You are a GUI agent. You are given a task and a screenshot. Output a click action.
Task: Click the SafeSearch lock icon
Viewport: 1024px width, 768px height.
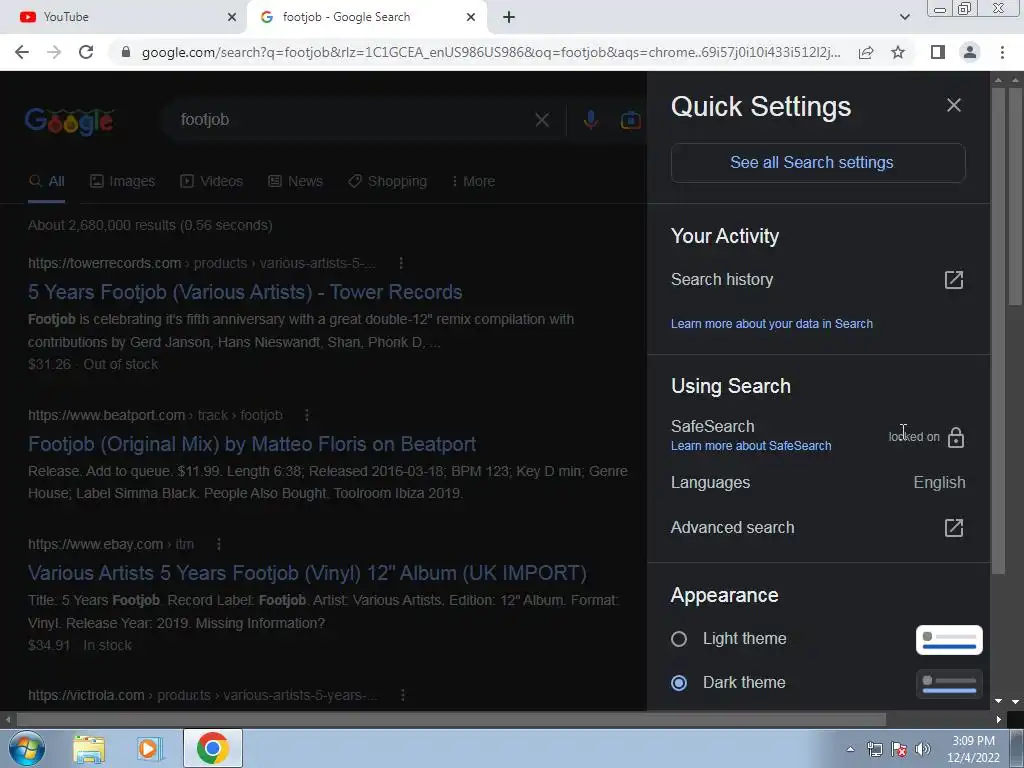(x=955, y=437)
